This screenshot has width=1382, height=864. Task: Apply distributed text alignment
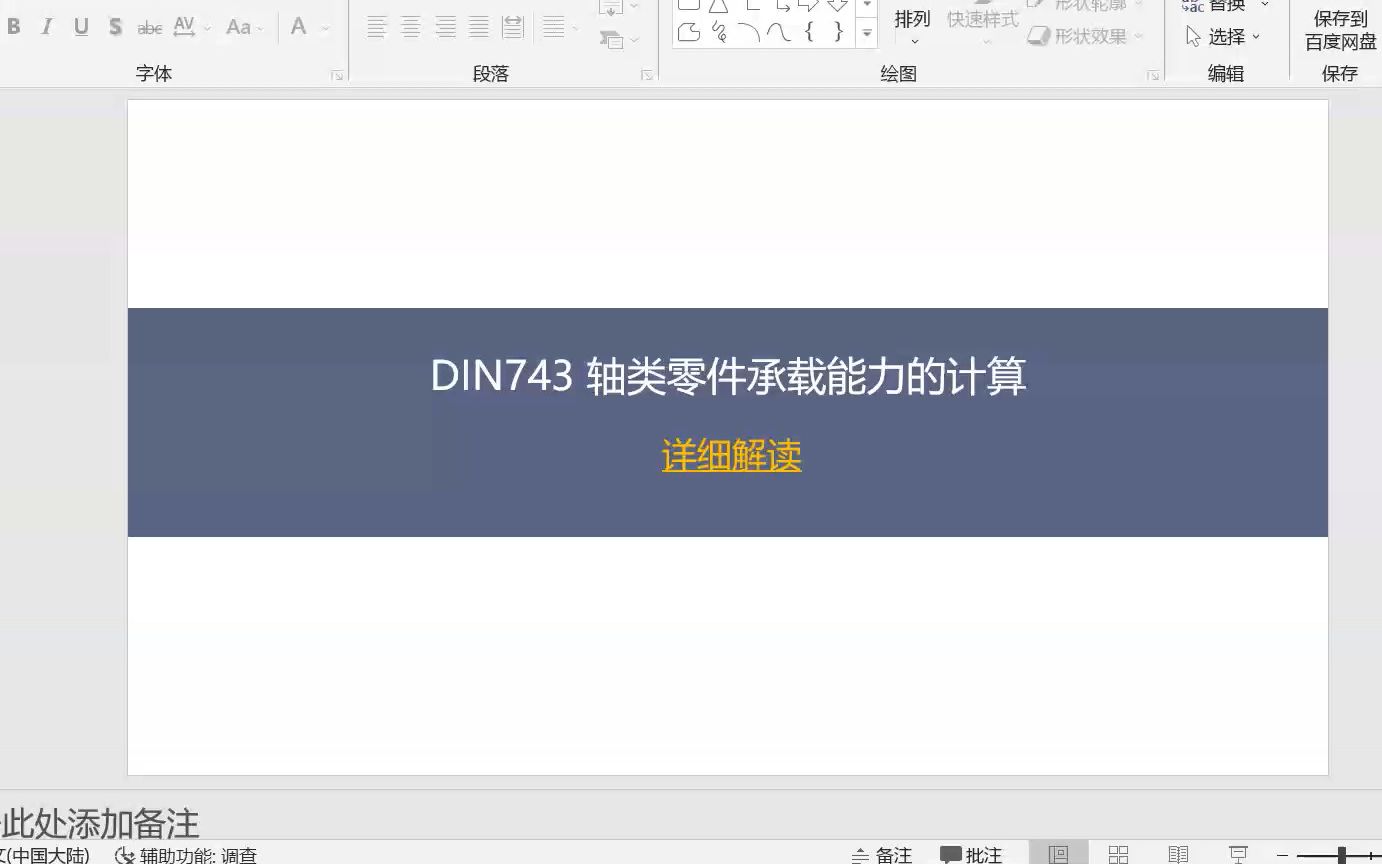coord(513,27)
